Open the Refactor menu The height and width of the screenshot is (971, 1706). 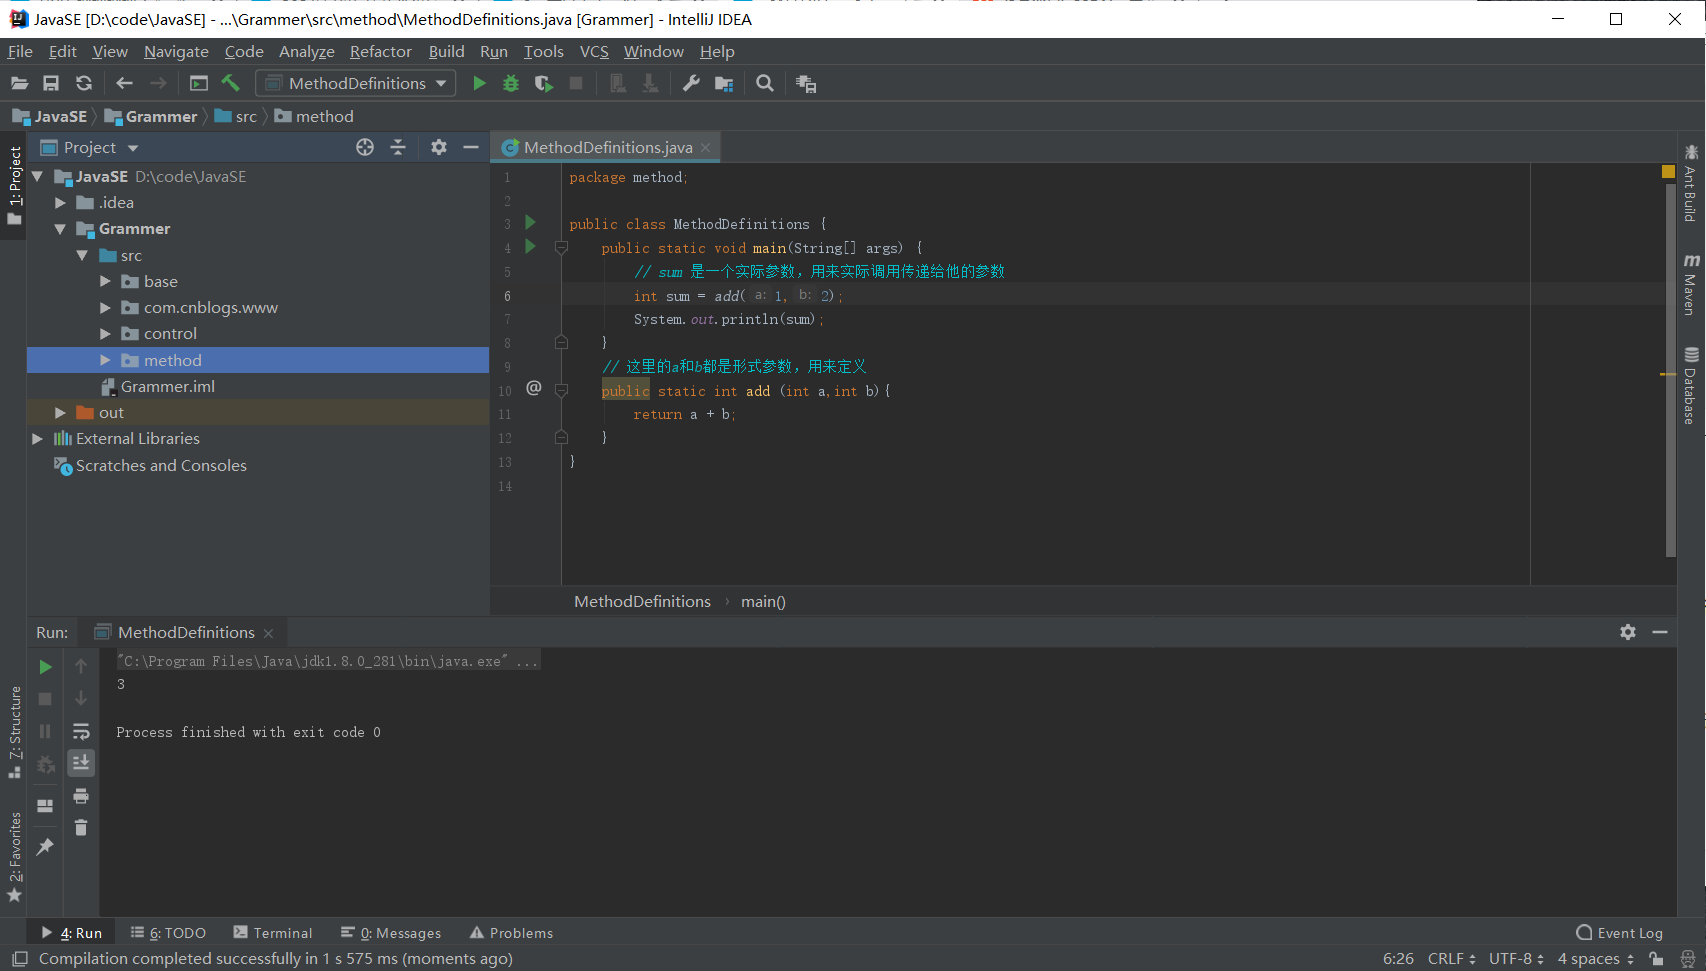coord(380,52)
